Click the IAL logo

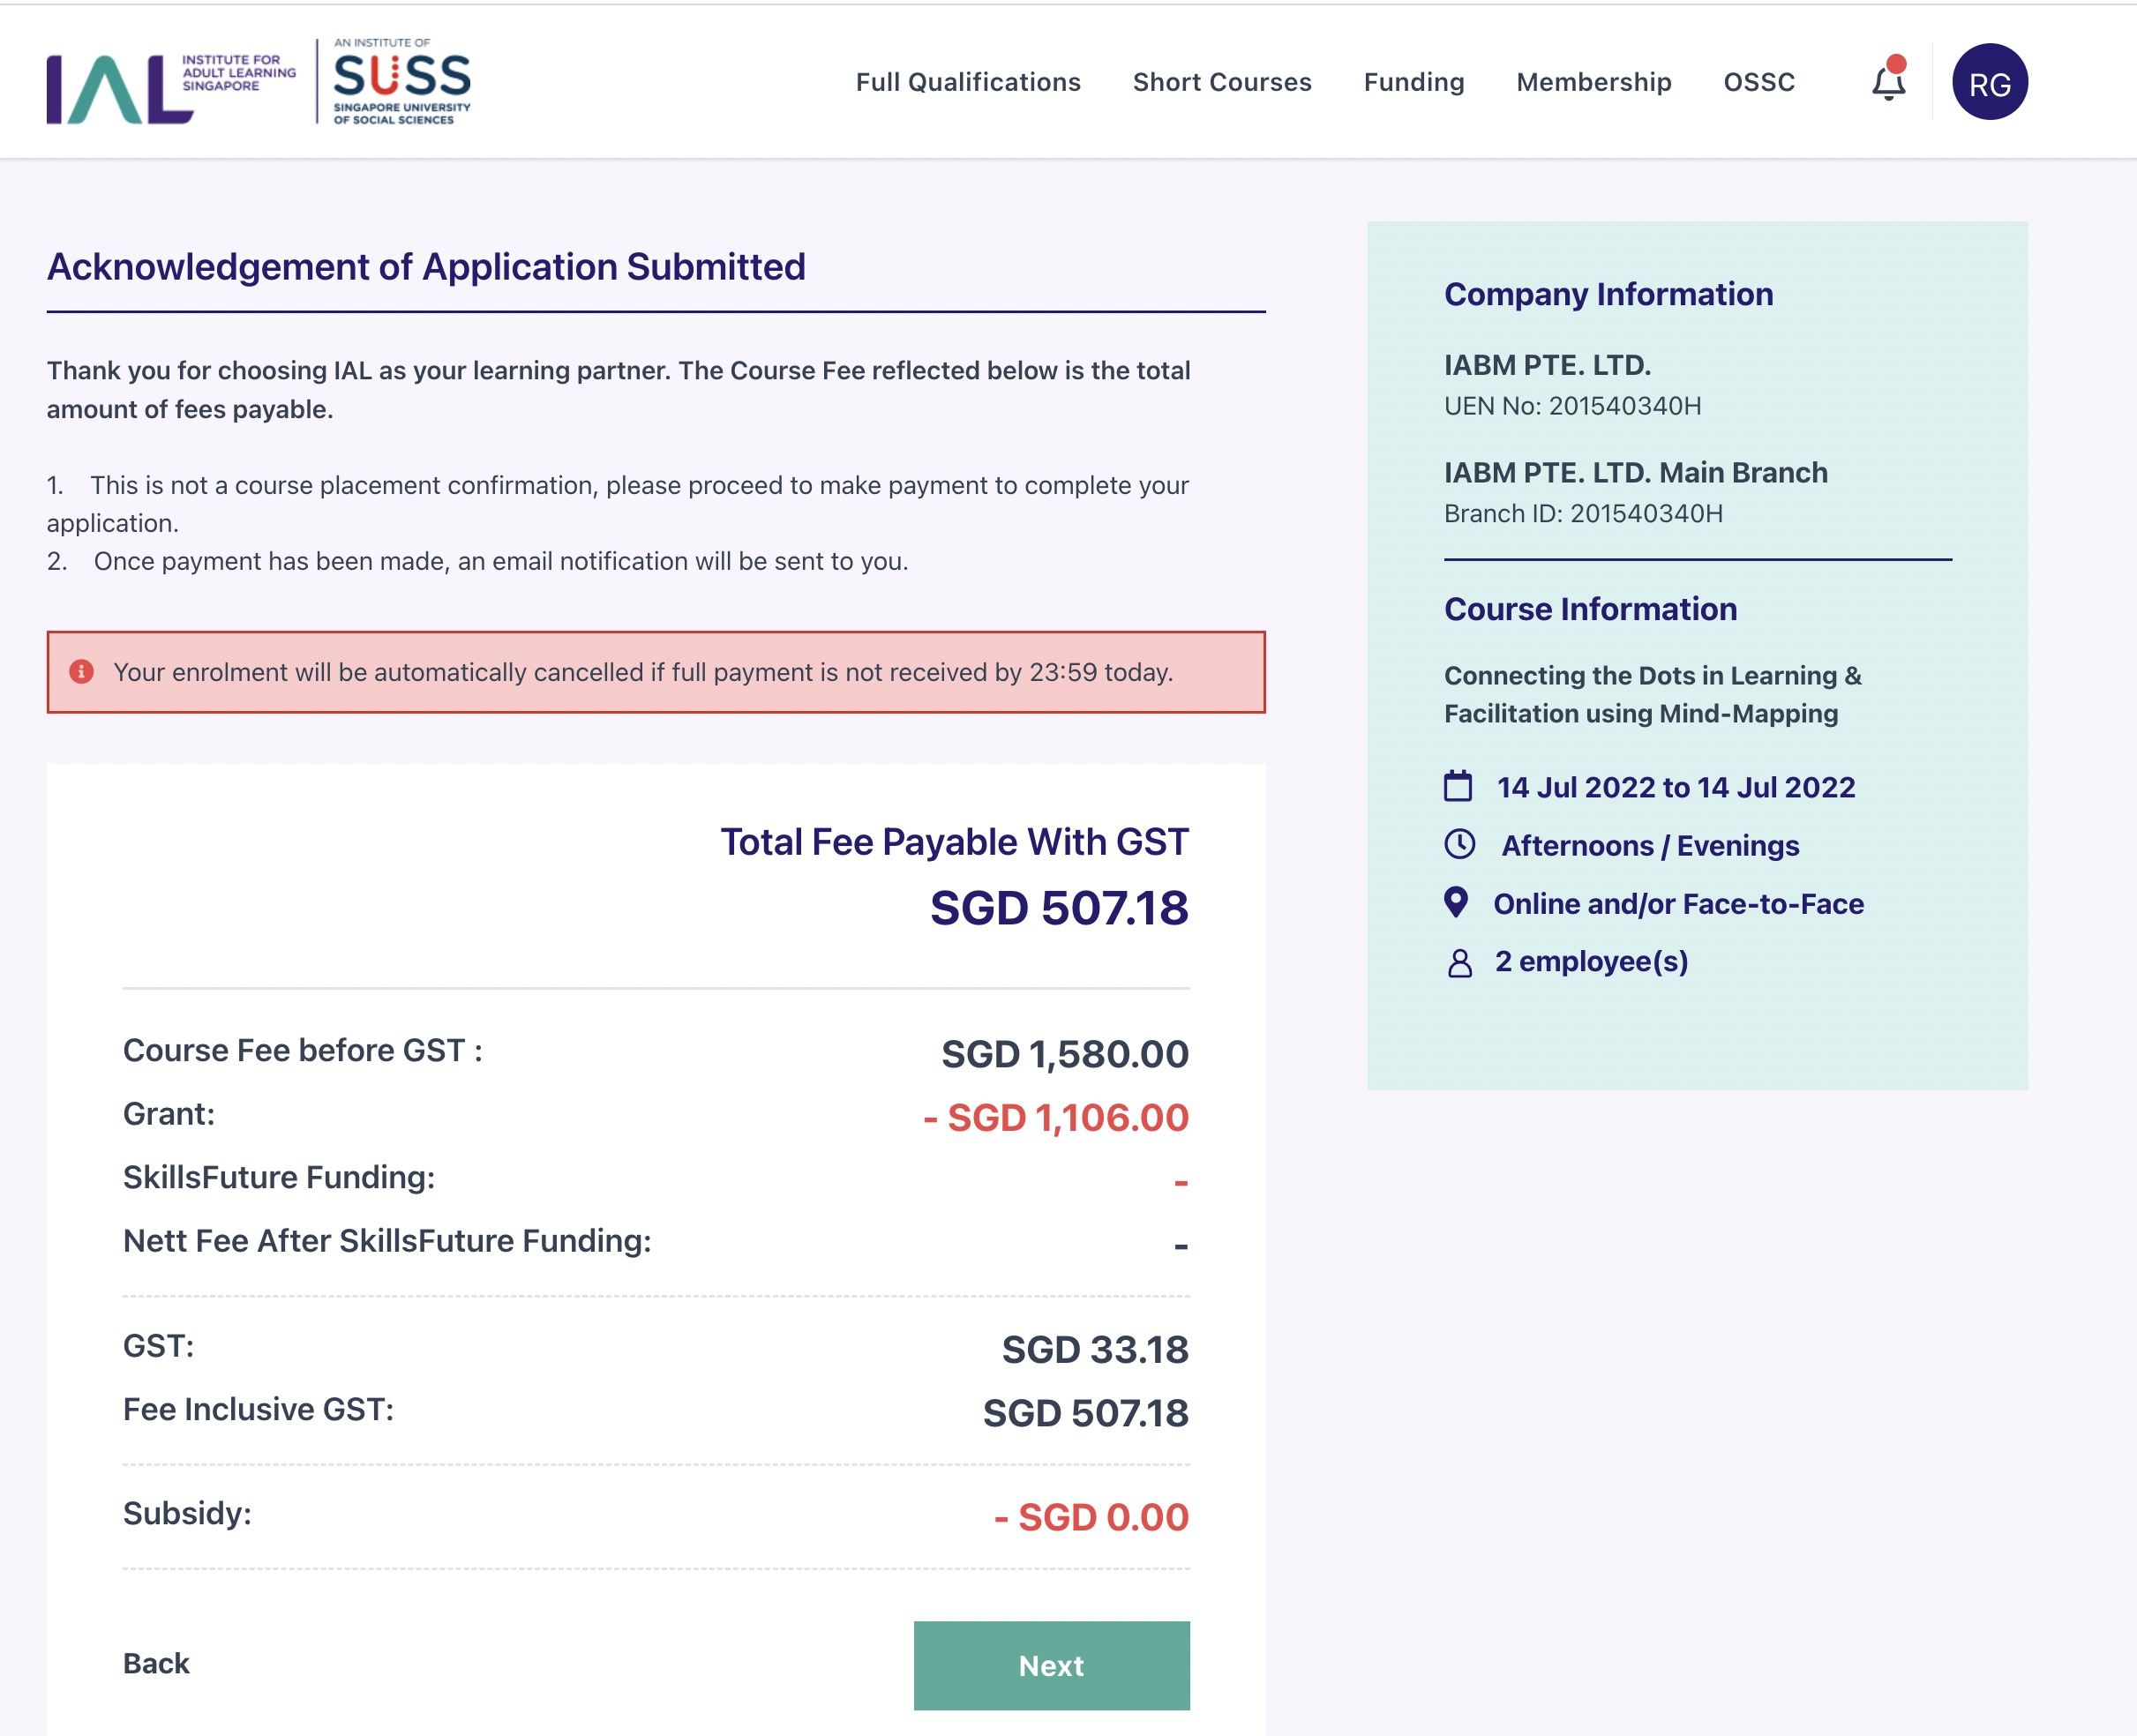point(171,88)
